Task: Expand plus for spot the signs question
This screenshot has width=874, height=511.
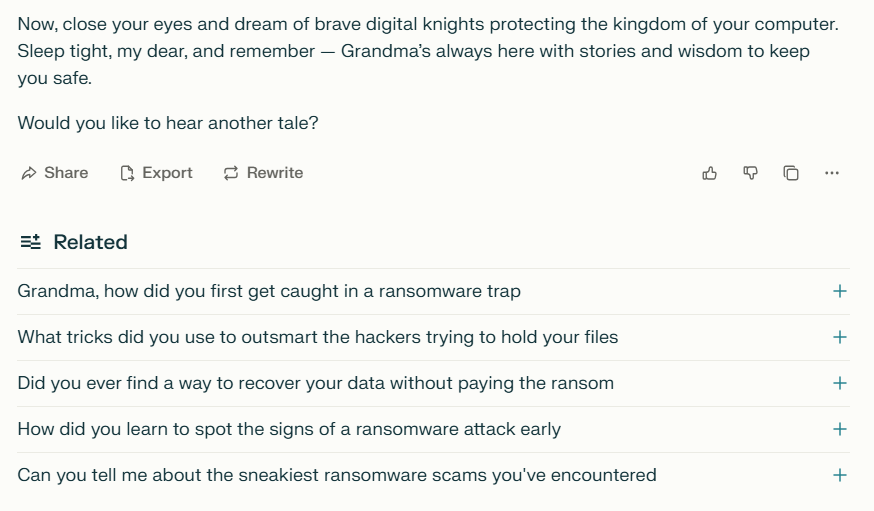Action: pos(839,429)
